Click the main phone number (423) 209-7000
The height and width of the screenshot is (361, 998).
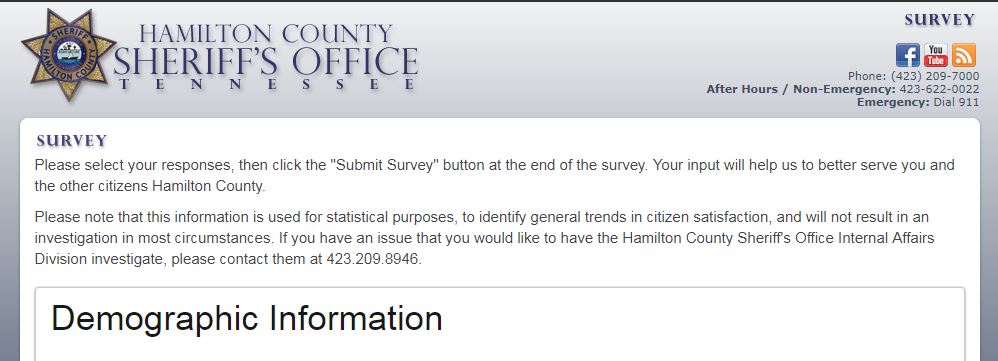[935, 76]
